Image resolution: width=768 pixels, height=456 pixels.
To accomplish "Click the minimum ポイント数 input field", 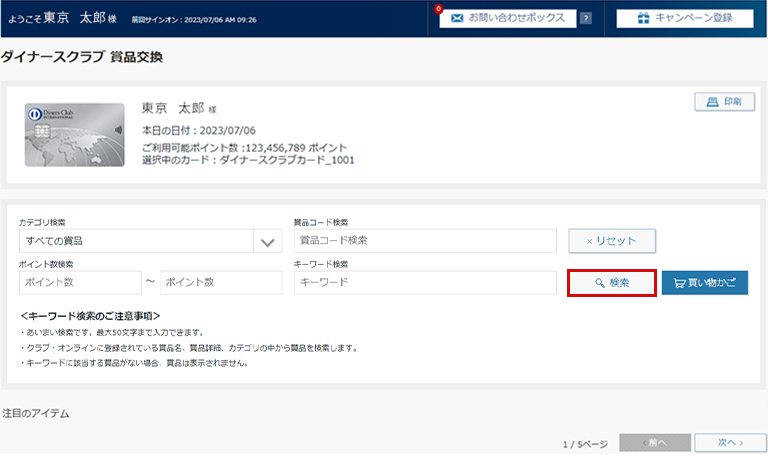I will [x=79, y=282].
